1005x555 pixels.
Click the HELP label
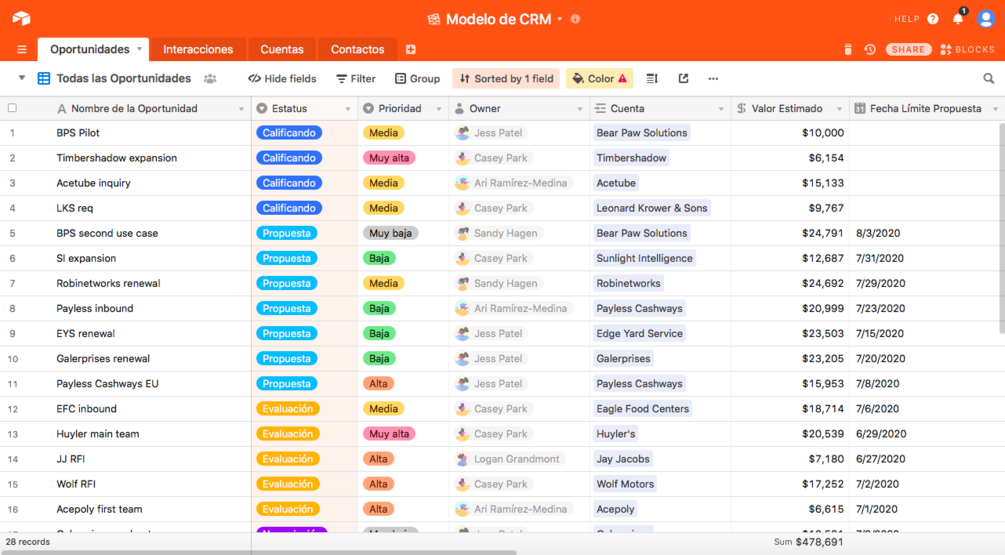click(907, 19)
